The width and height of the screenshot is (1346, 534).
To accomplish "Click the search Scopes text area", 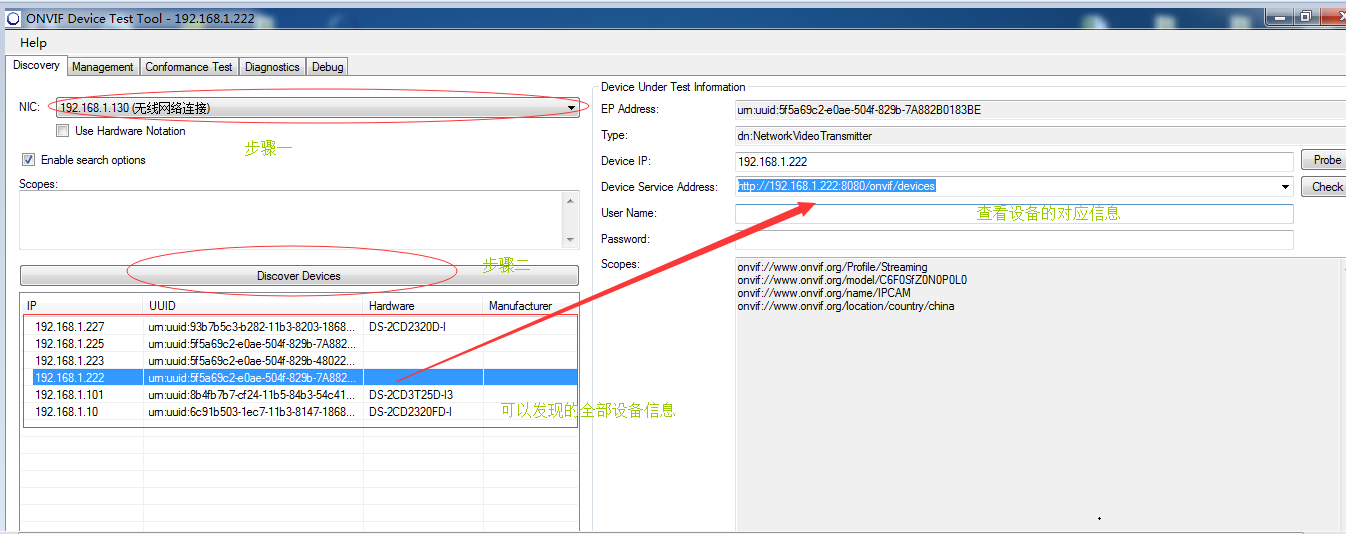I will [291, 220].
